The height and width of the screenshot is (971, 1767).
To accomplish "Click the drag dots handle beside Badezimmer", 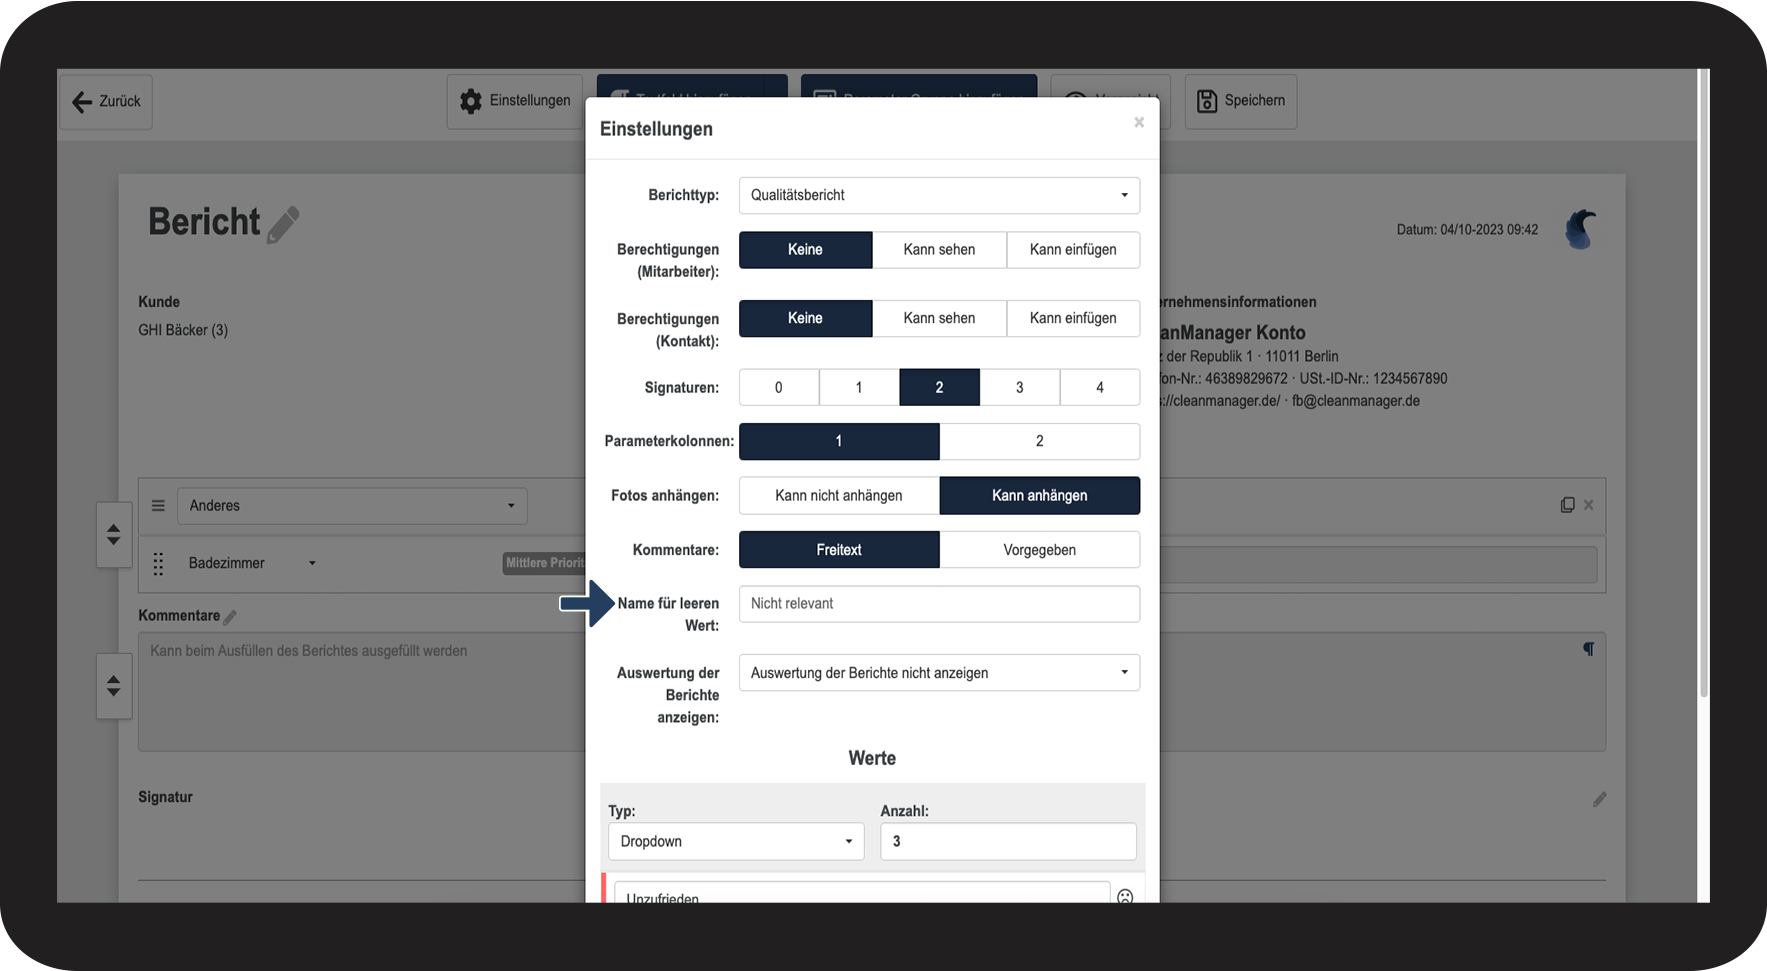I will click(158, 564).
